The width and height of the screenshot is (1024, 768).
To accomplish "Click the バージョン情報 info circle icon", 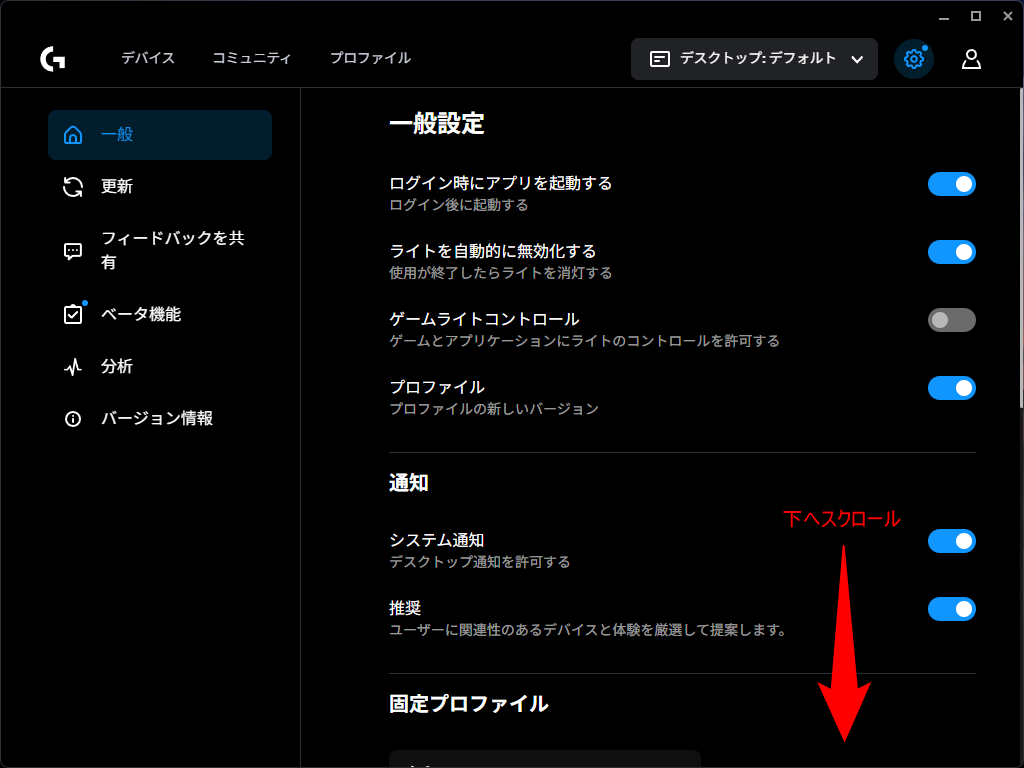I will (73, 419).
